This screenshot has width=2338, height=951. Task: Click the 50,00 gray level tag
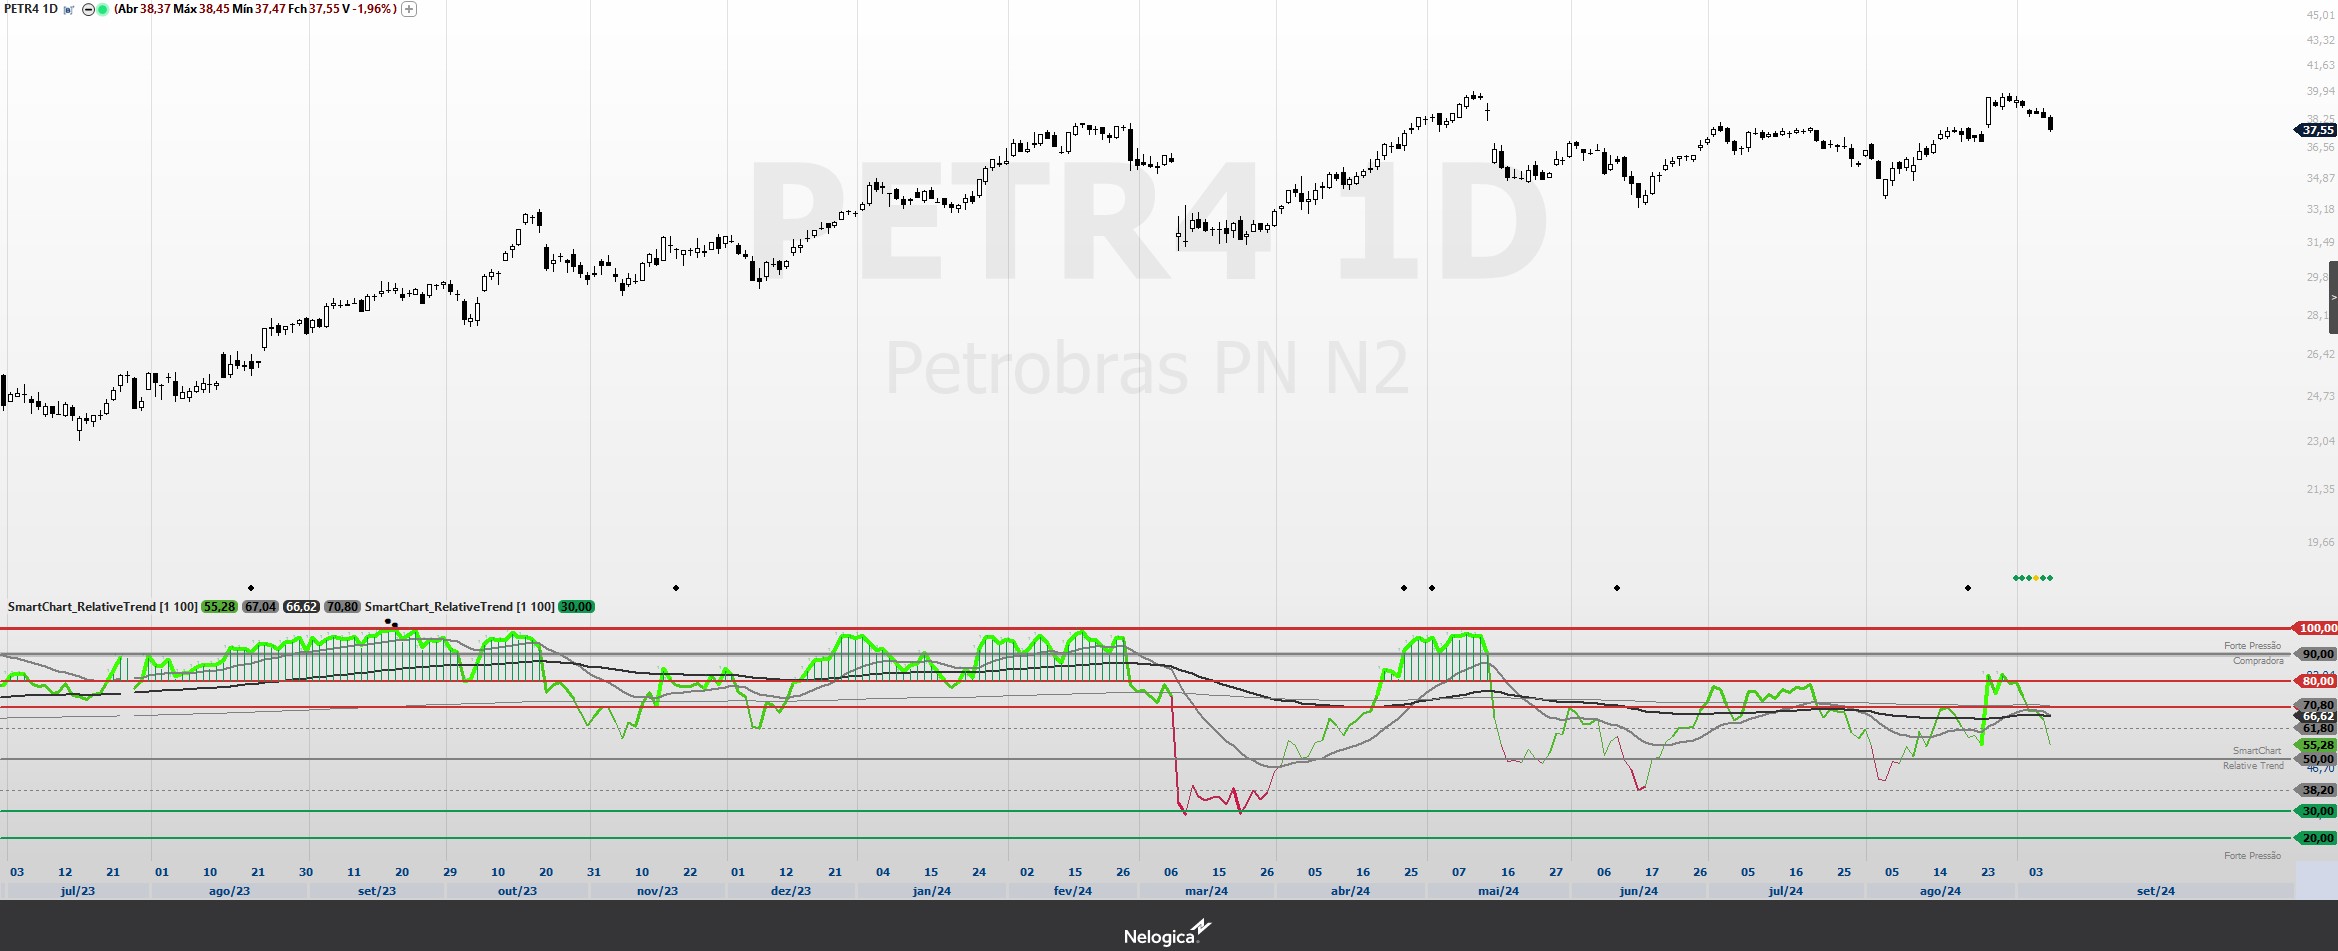2315,759
